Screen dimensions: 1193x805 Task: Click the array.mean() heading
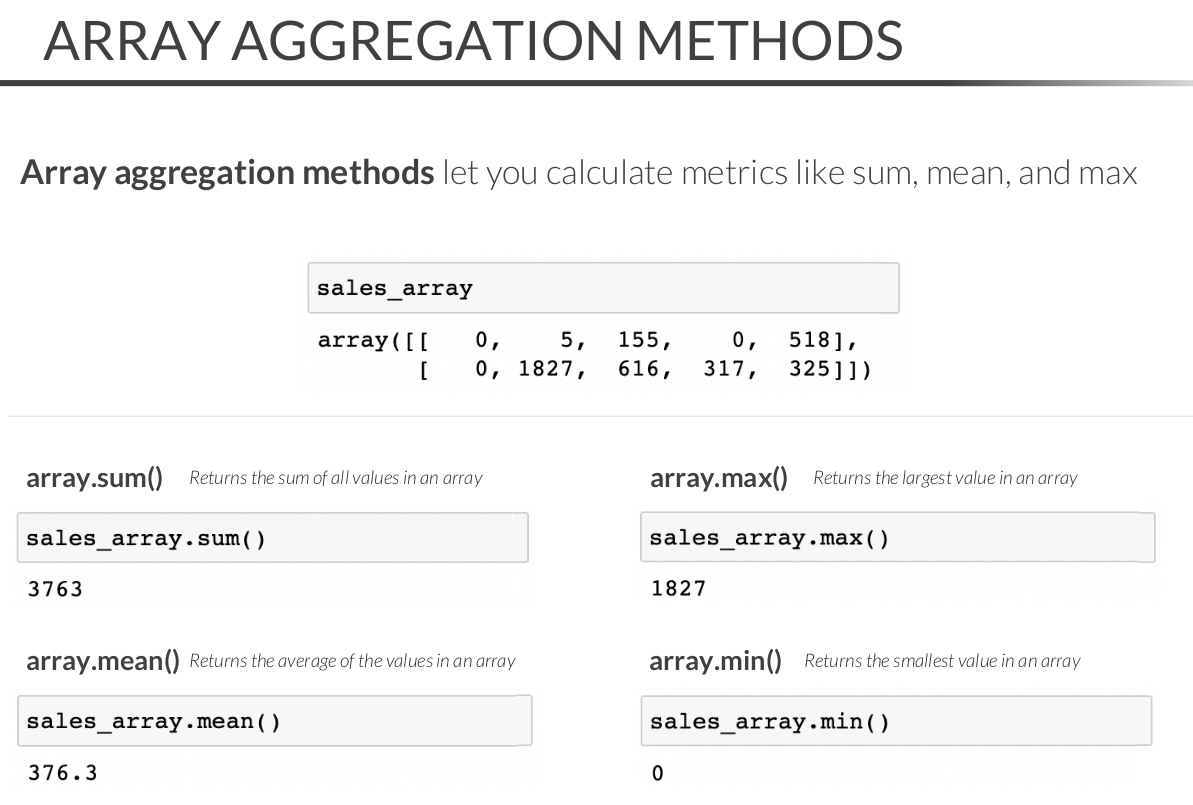click(x=102, y=661)
